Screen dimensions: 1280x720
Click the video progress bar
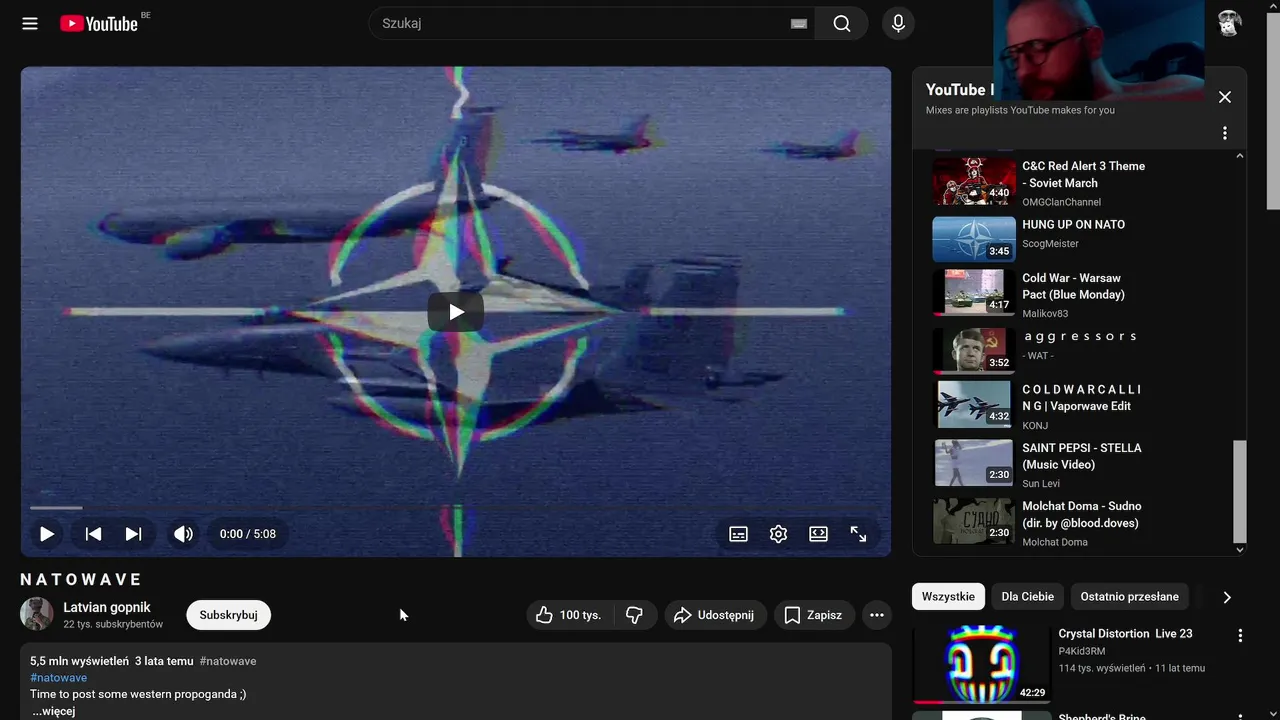[x=455, y=508]
